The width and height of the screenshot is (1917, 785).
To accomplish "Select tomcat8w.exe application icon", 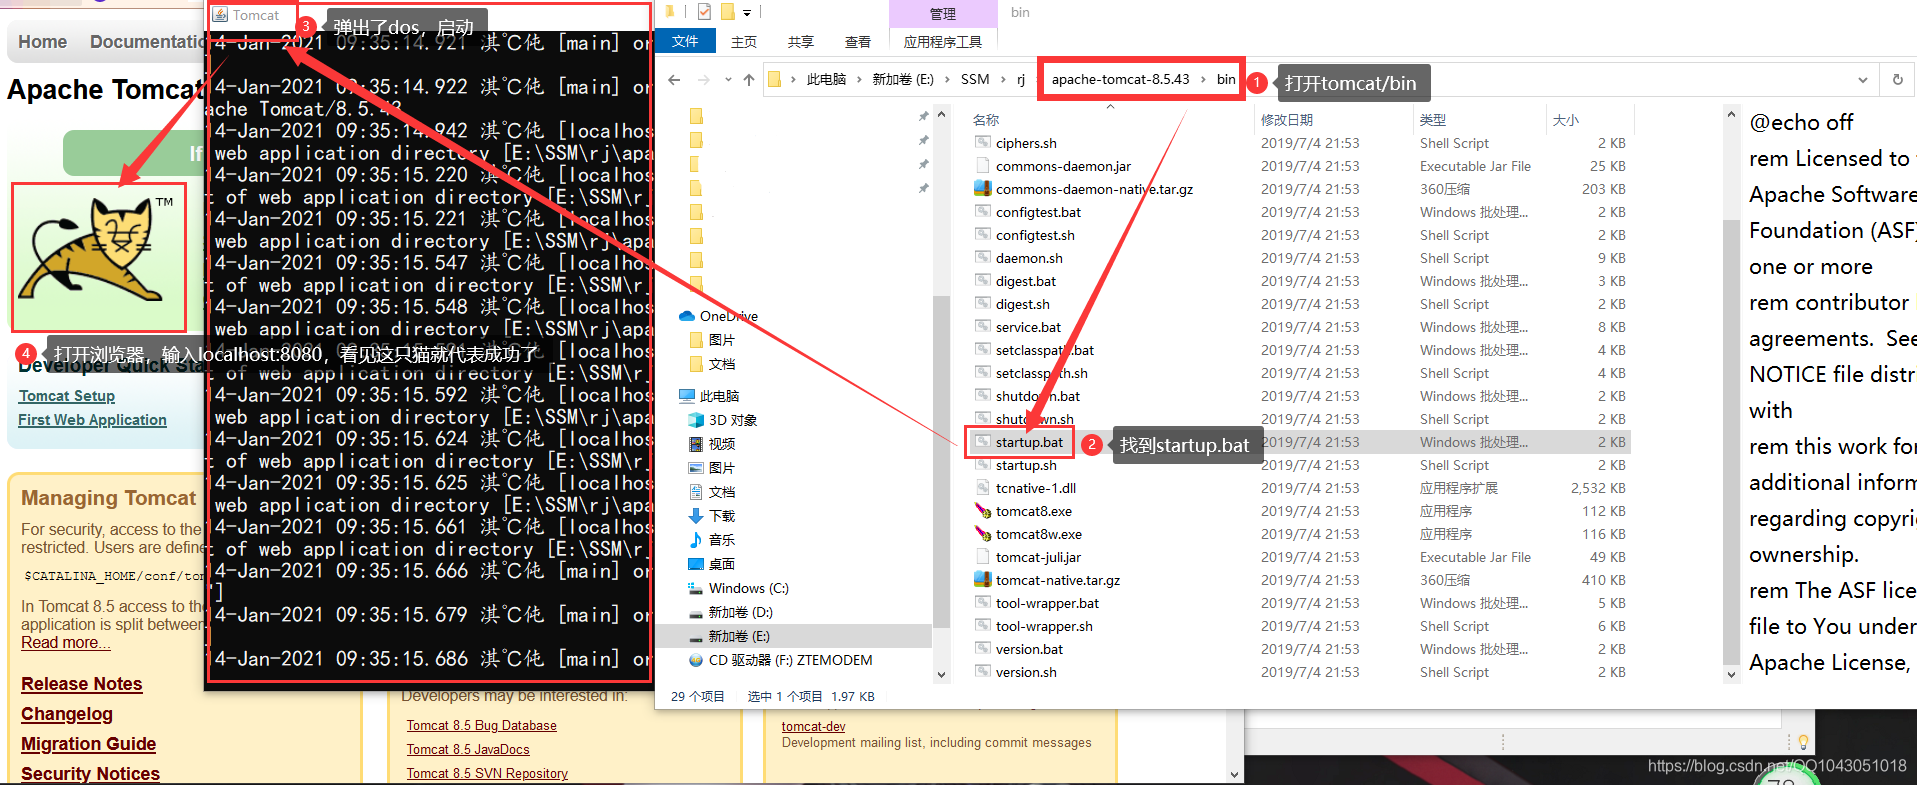I will coord(983,534).
